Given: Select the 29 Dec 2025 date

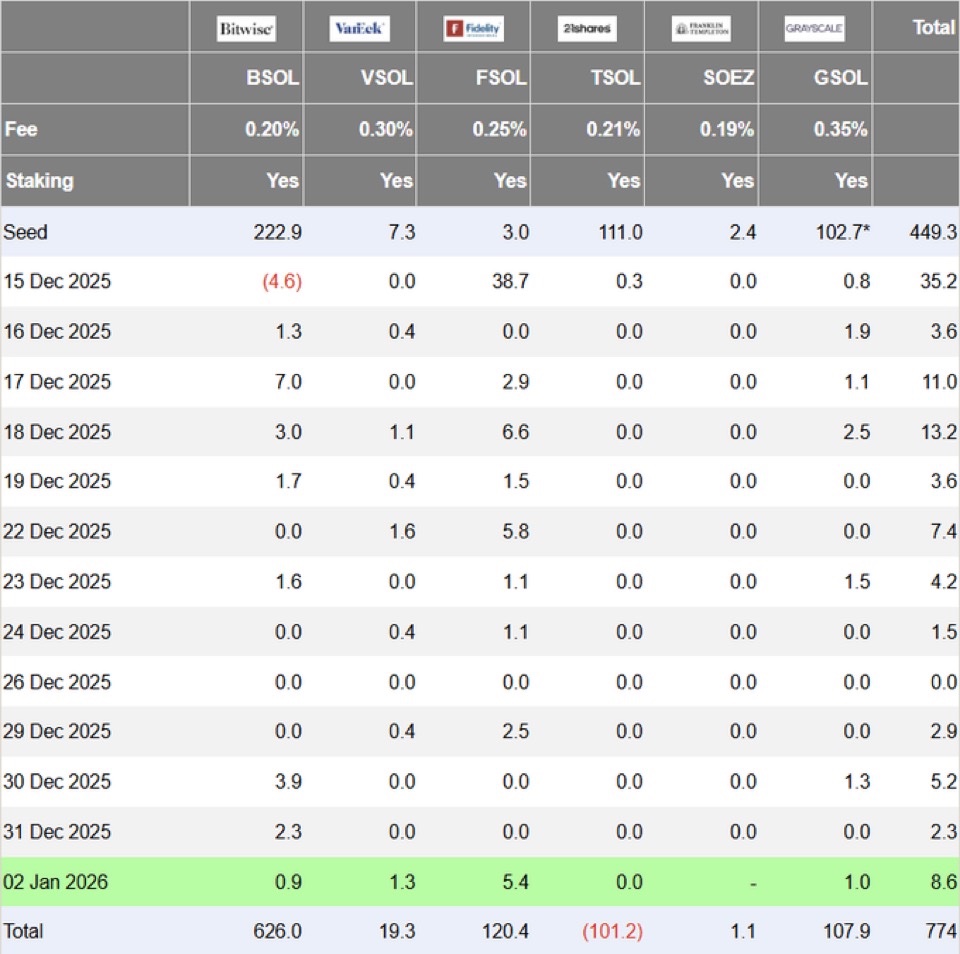Looking at the screenshot, I should coord(57,731).
